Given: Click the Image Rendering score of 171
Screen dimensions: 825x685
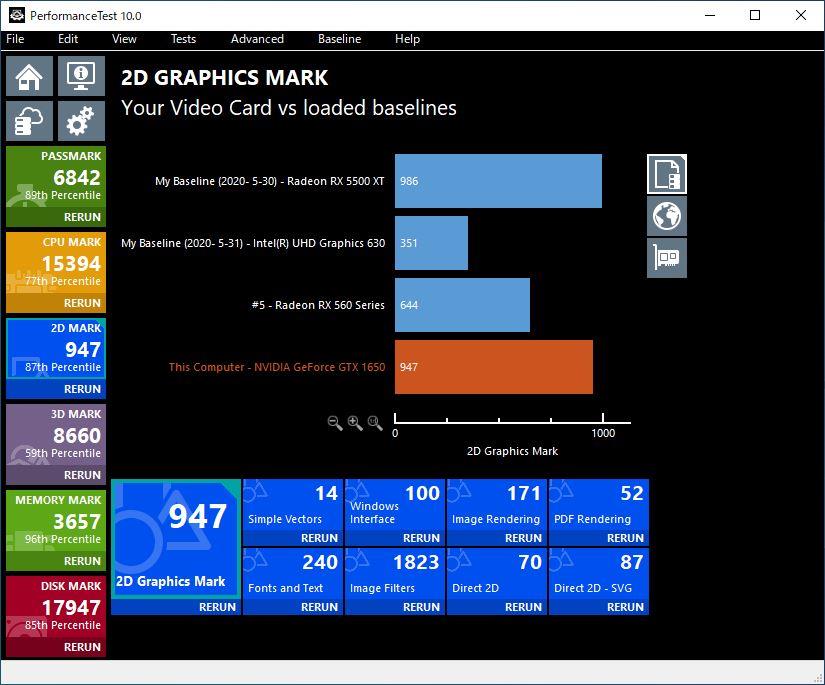Looking at the screenshot, I should 524,493.
